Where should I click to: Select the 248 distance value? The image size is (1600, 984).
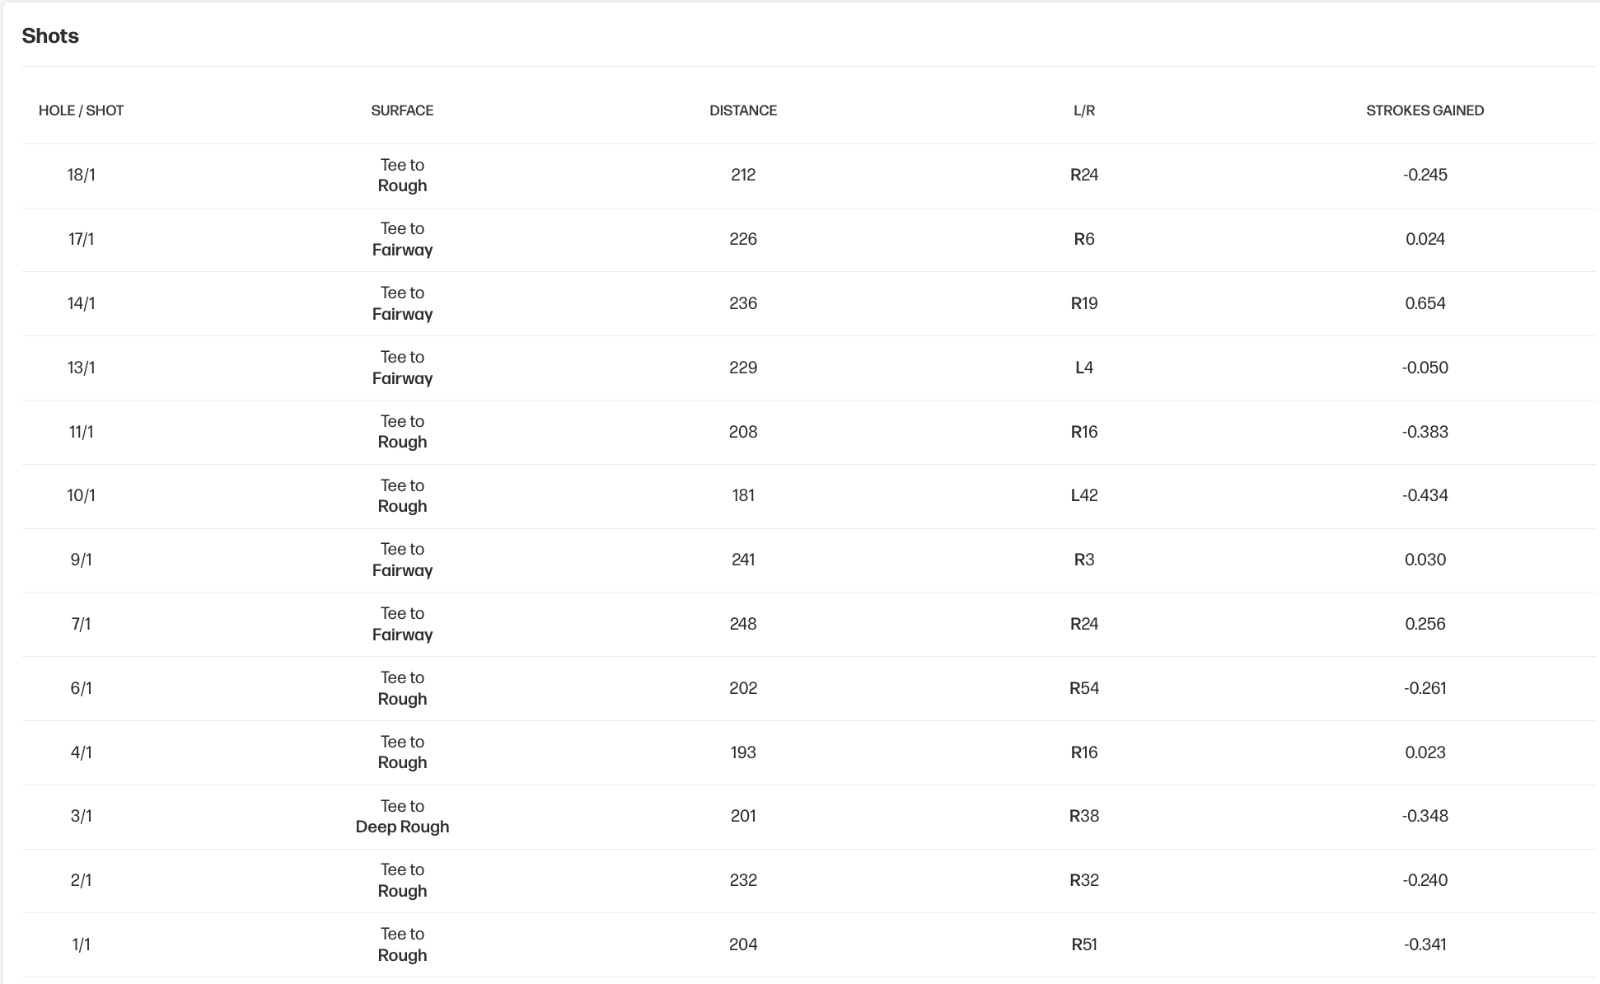point(743,623)
